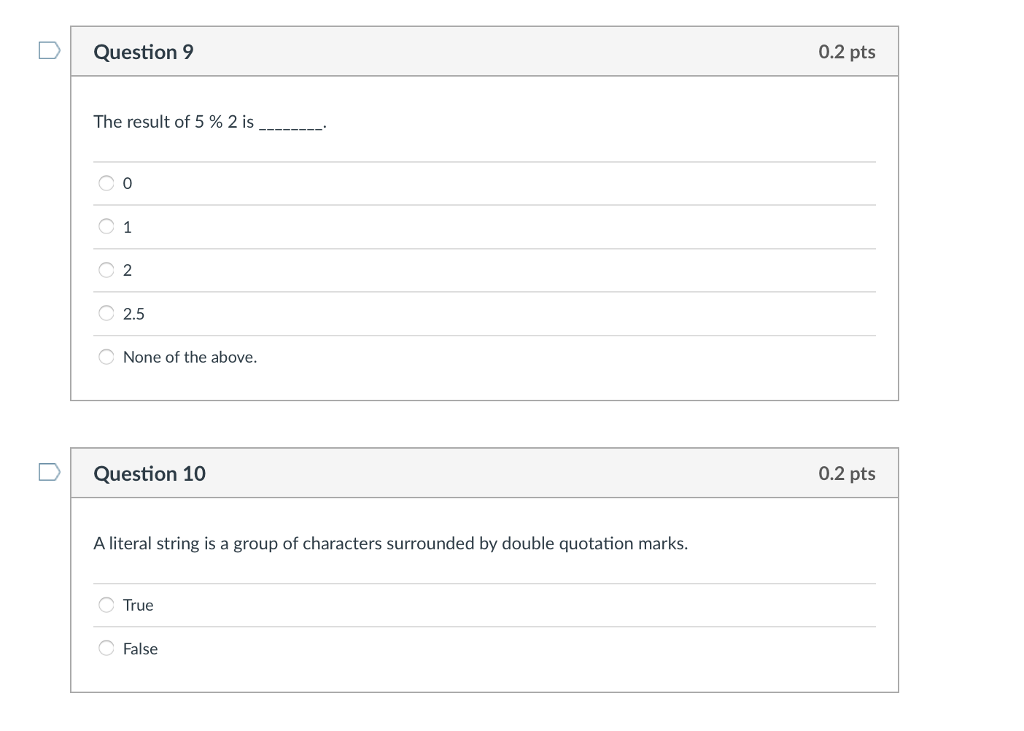Click the question text about 5 % 2

(x=209, y=122)
